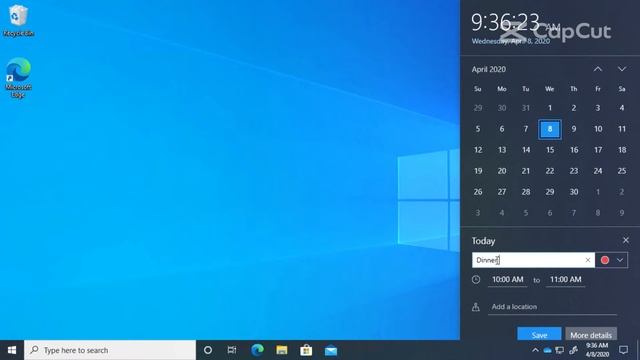Click the Add a location field

click(x=552, y=307)
